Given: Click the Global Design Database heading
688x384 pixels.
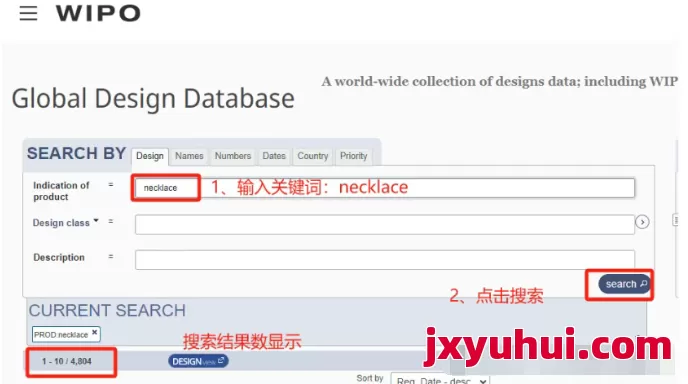Looking at the screenshot, I should coord(153,99).
